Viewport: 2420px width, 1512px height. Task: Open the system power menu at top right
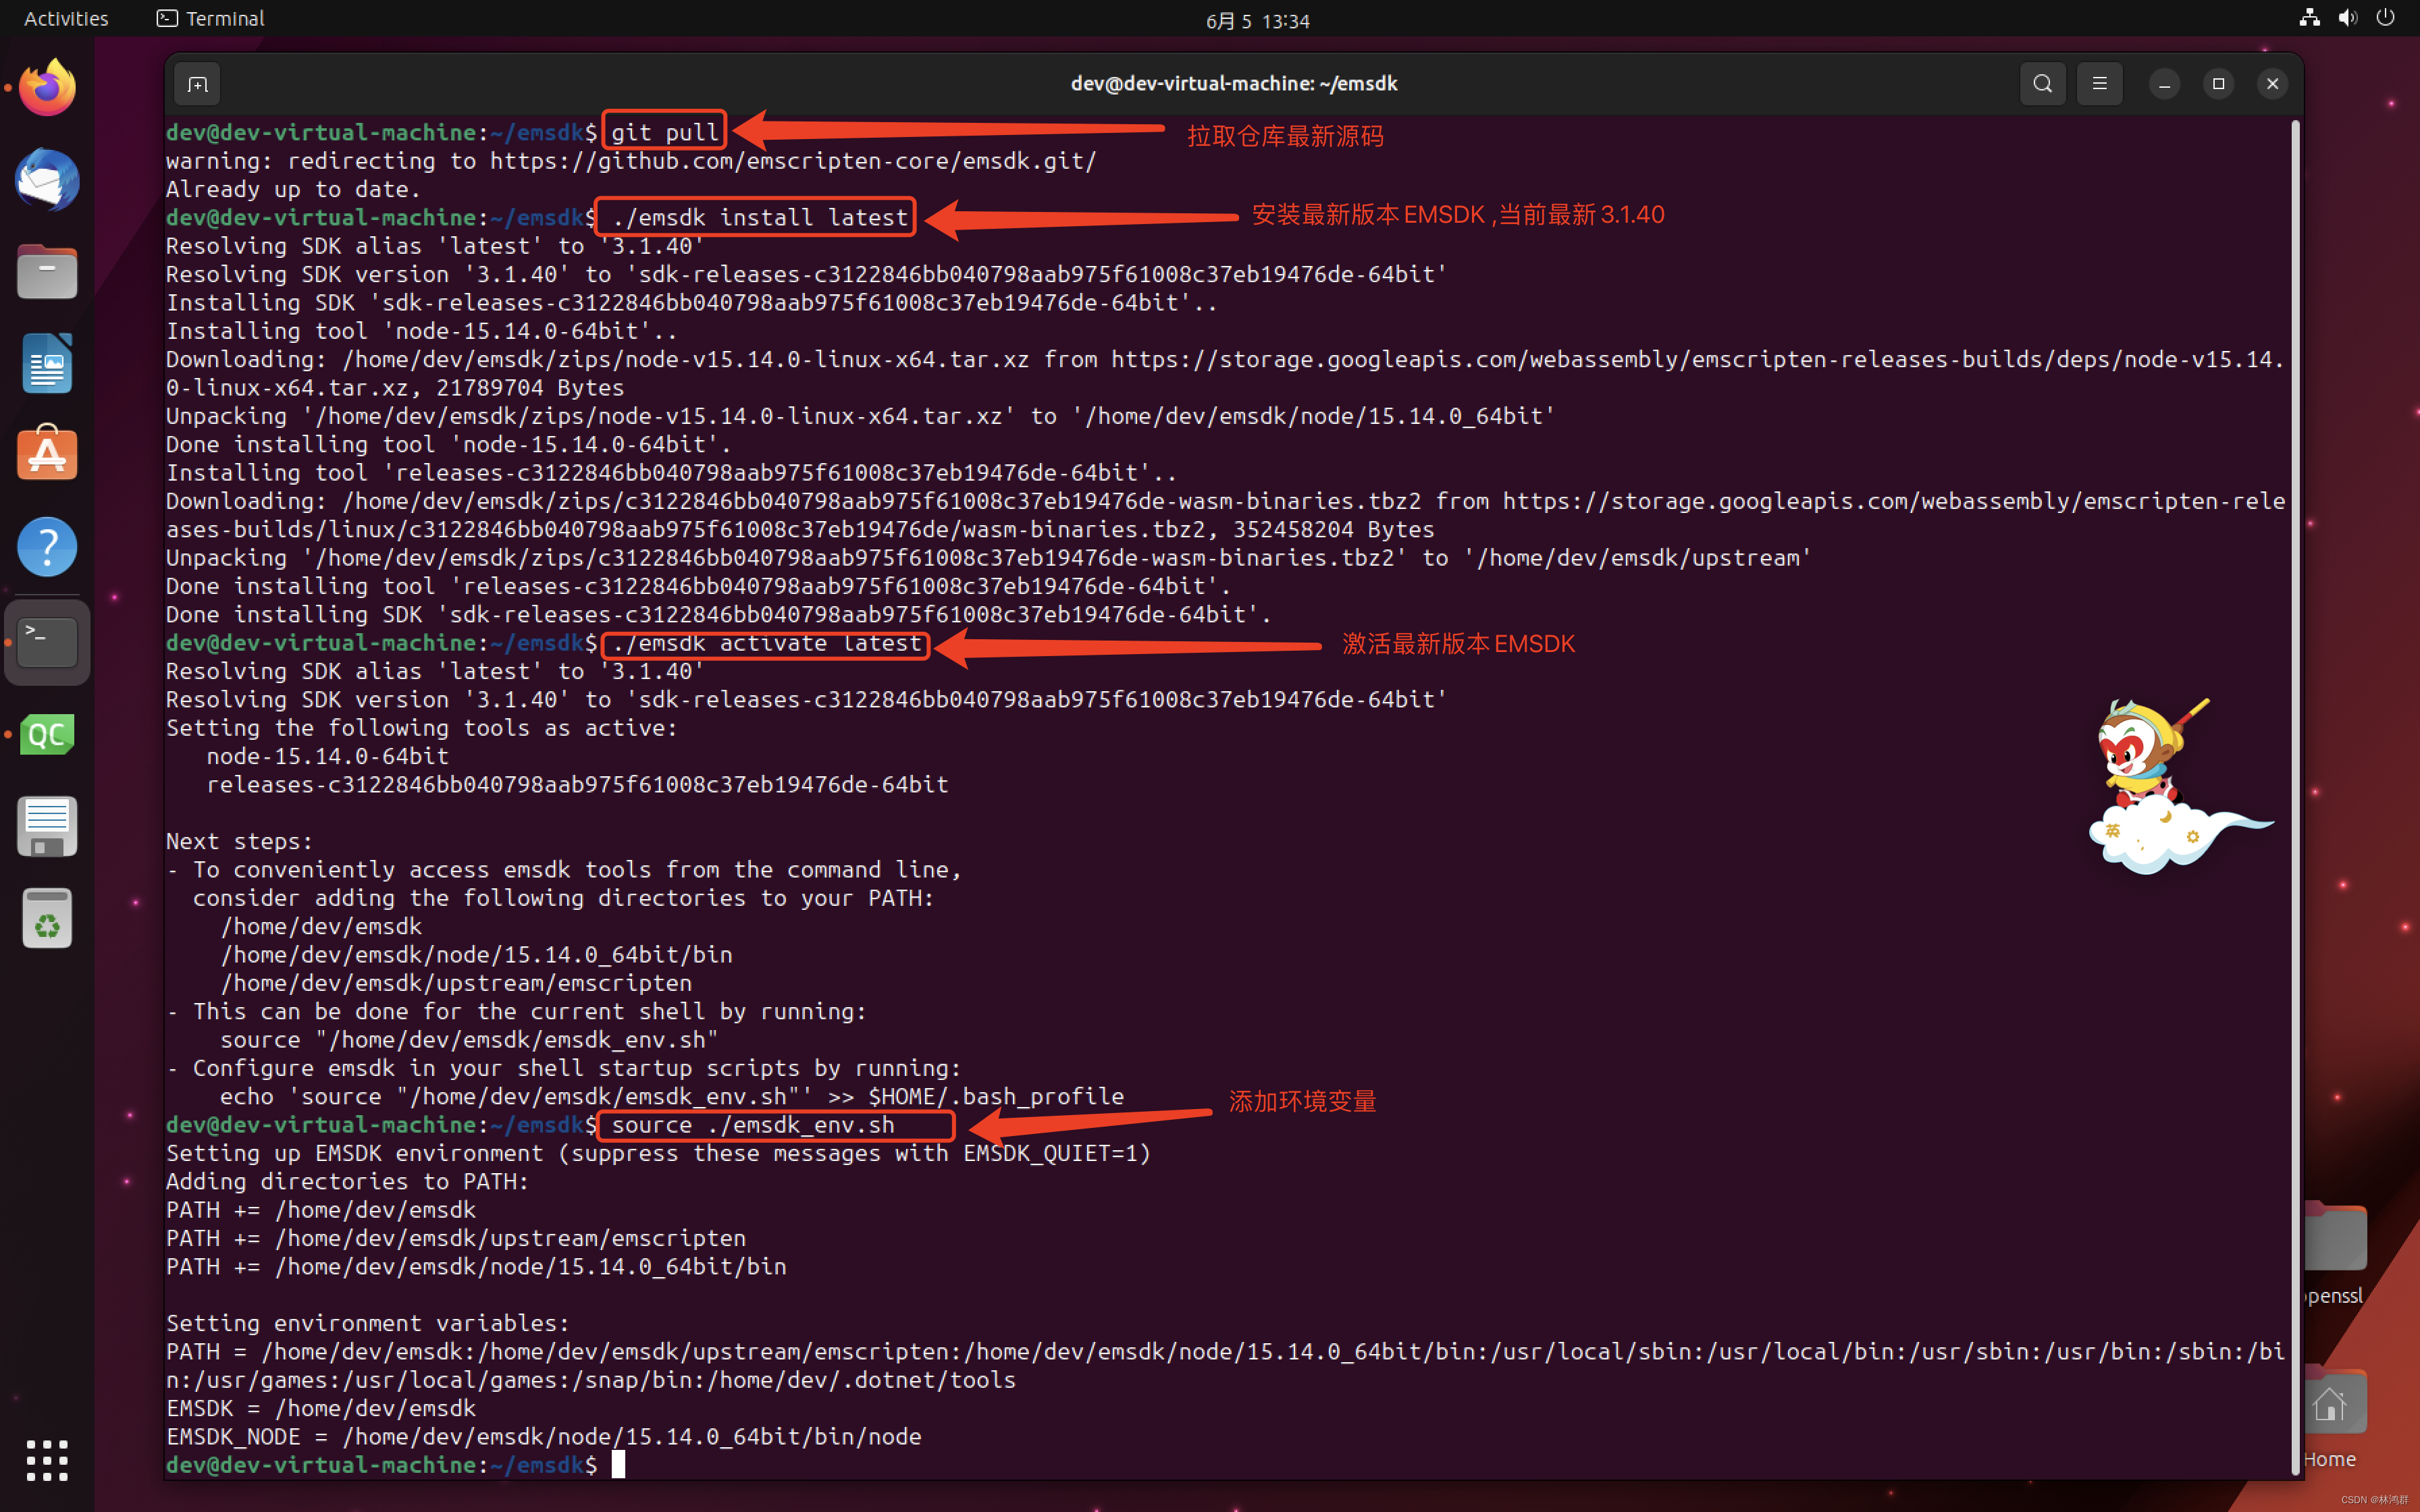(x=2386, y=17)
